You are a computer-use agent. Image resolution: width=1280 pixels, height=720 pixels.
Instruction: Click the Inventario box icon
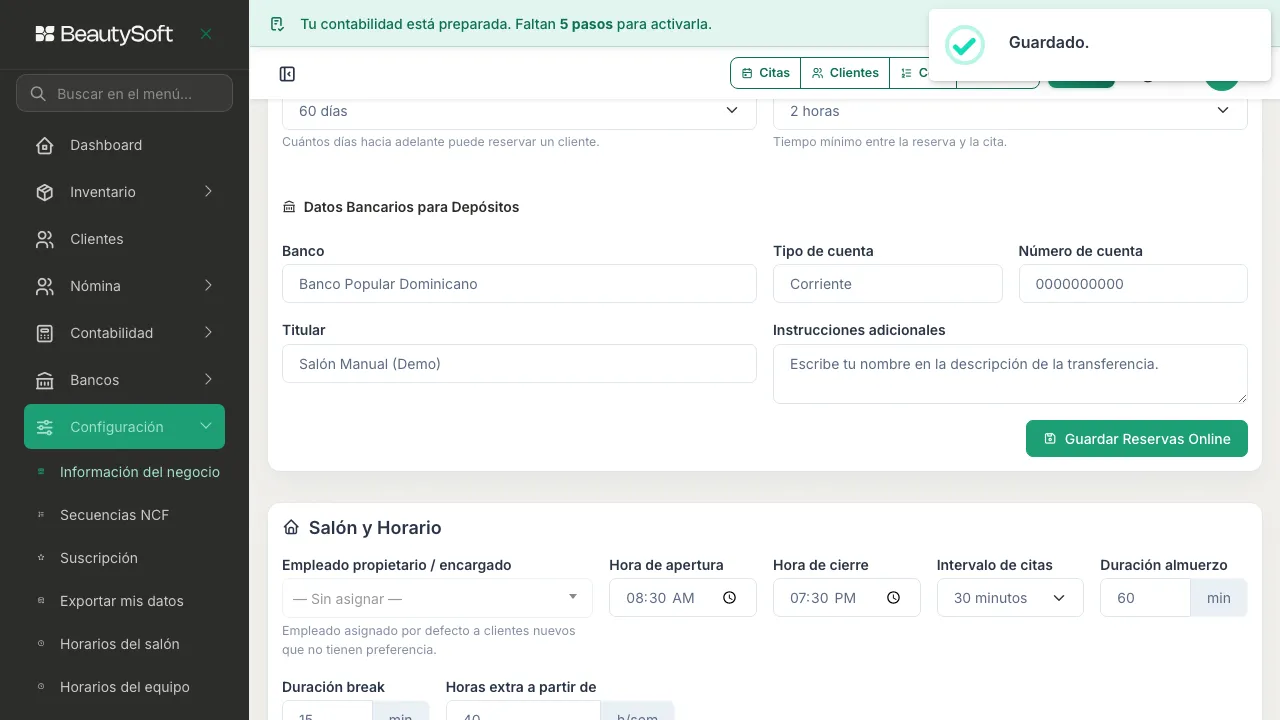coord(45,192)
